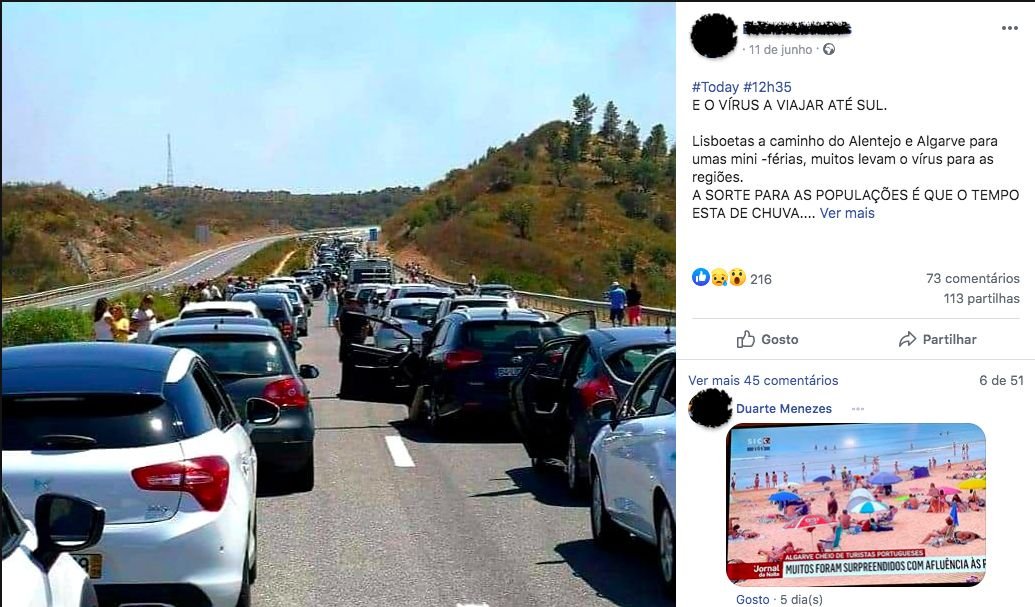Click the blue like reaction icon
Image resolution: width=1035 pixels, height=607 pixels.
(700, 277)
